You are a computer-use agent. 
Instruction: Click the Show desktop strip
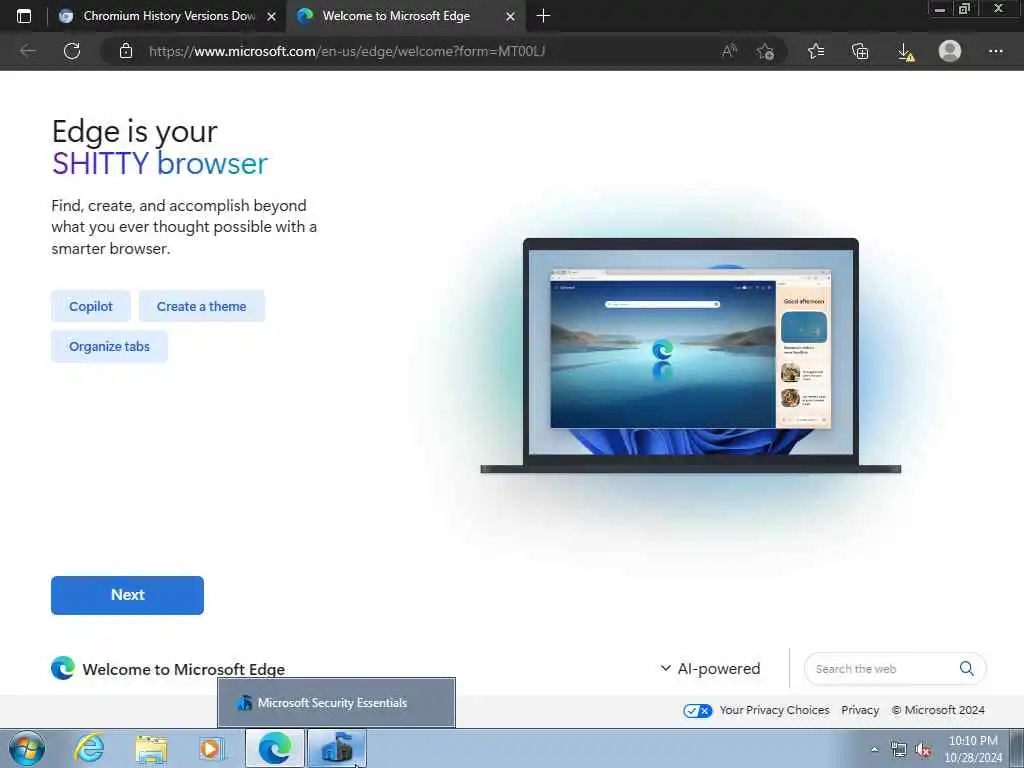tap(1018, 748)
